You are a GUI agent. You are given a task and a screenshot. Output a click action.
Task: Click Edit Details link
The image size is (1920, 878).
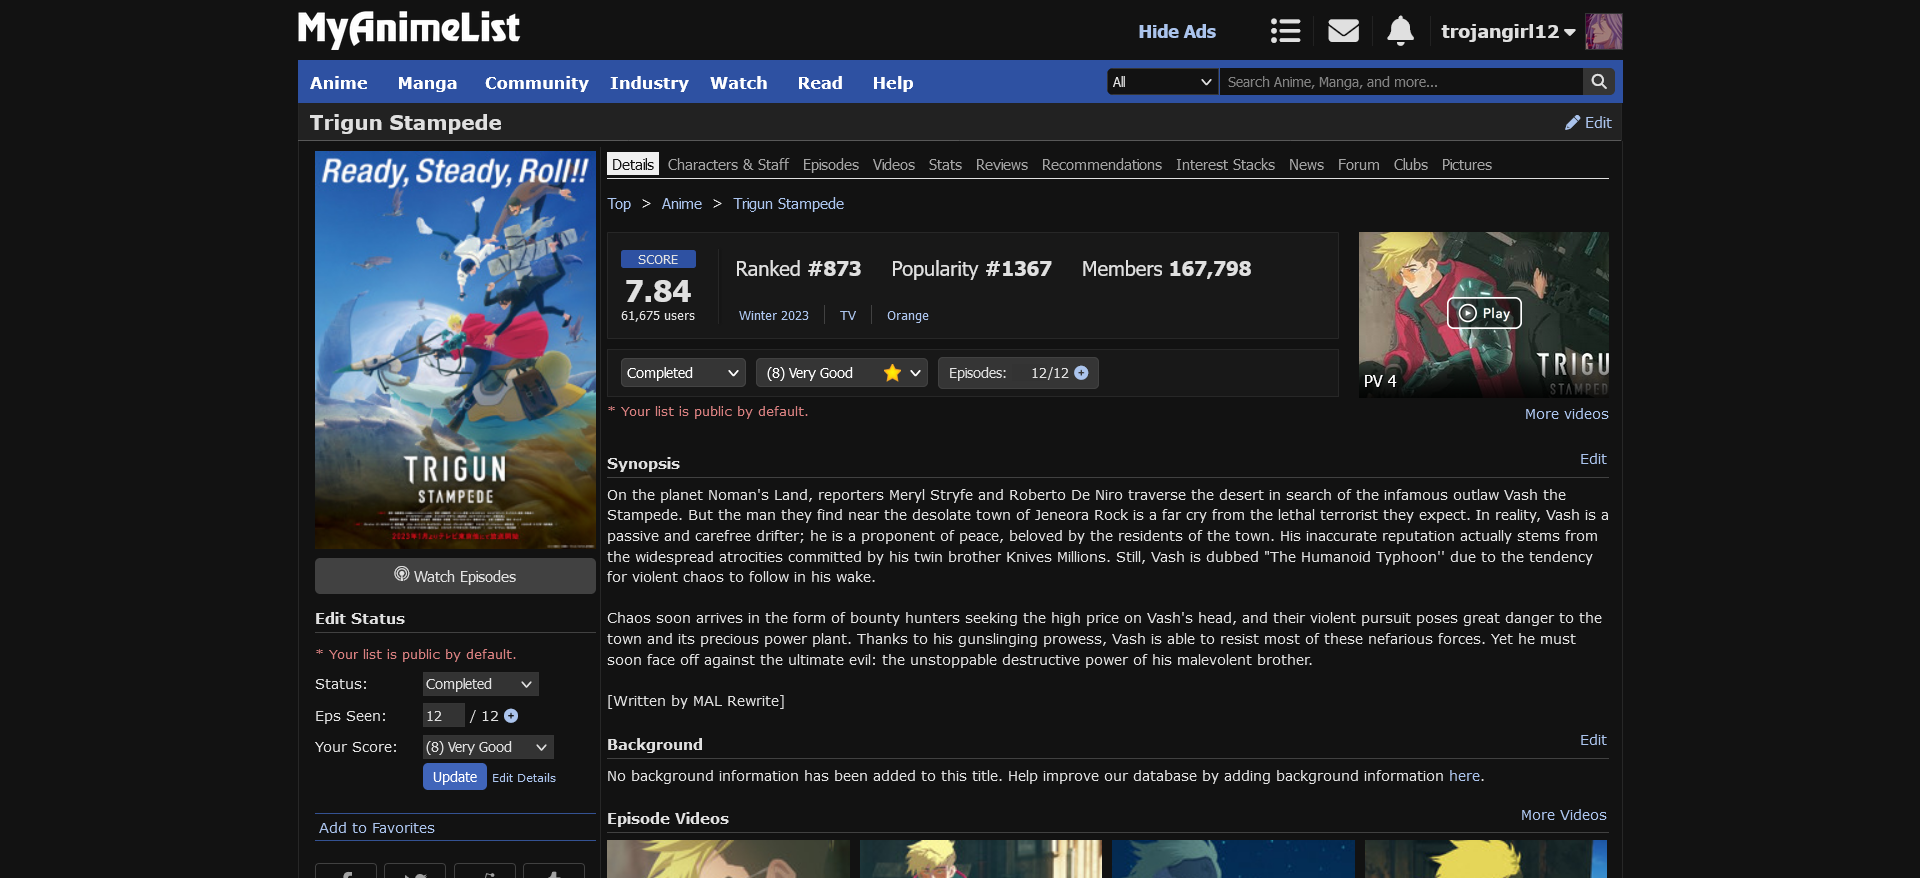pos(524,778)
